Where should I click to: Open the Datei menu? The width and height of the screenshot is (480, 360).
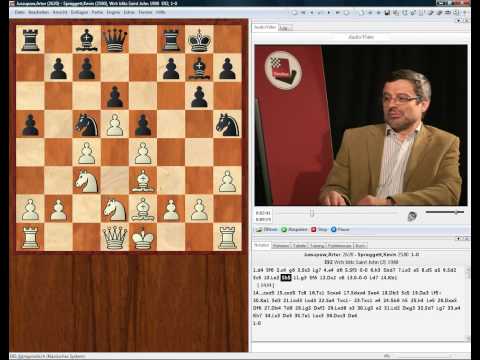(x=20, y=12)
